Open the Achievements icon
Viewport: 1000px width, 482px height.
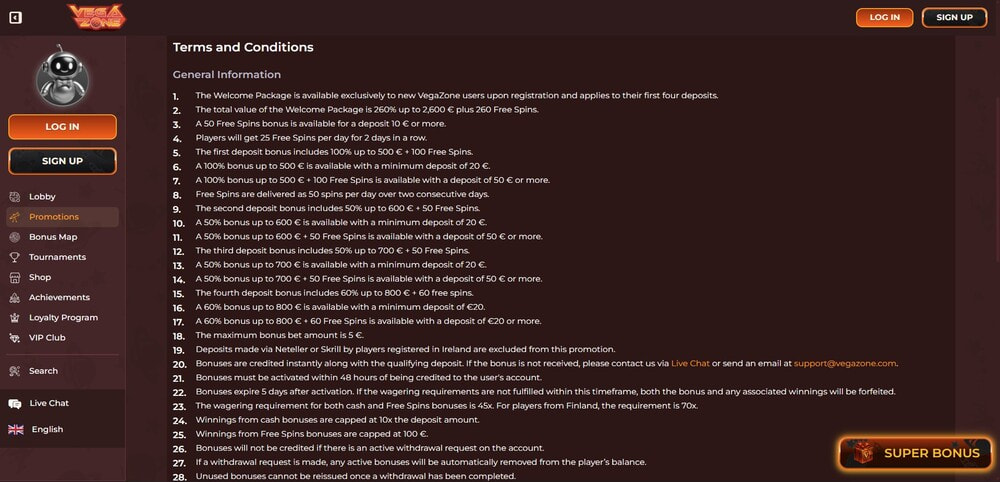click(x=15, y=298)
